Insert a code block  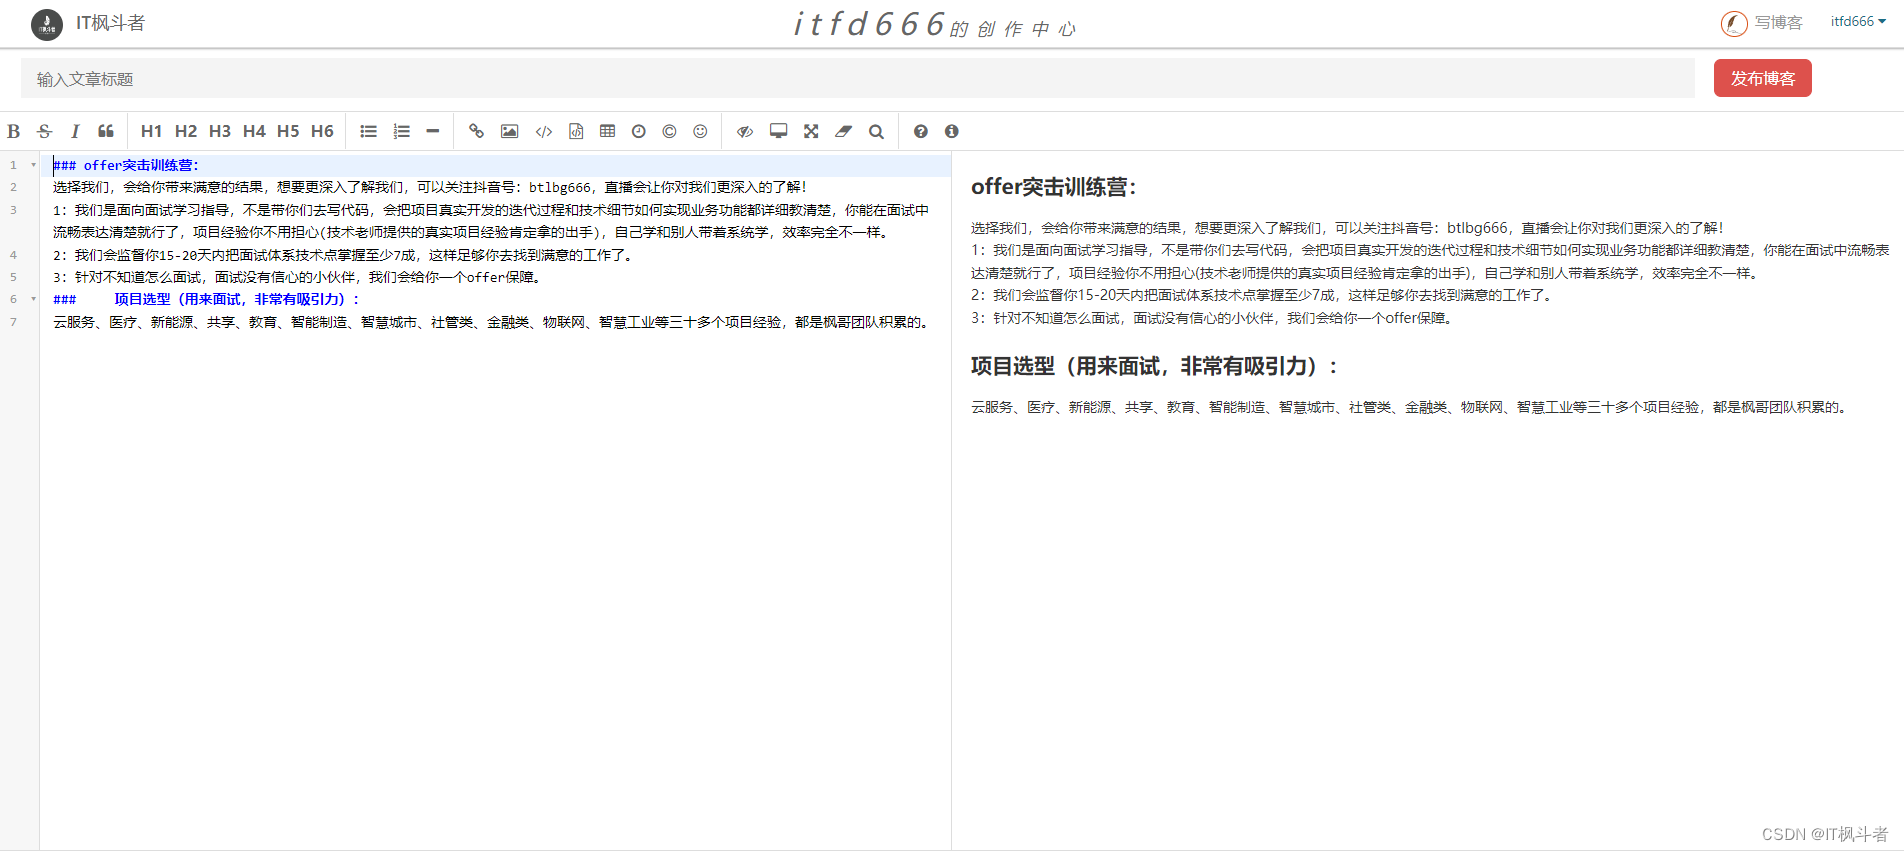(576, 131)
